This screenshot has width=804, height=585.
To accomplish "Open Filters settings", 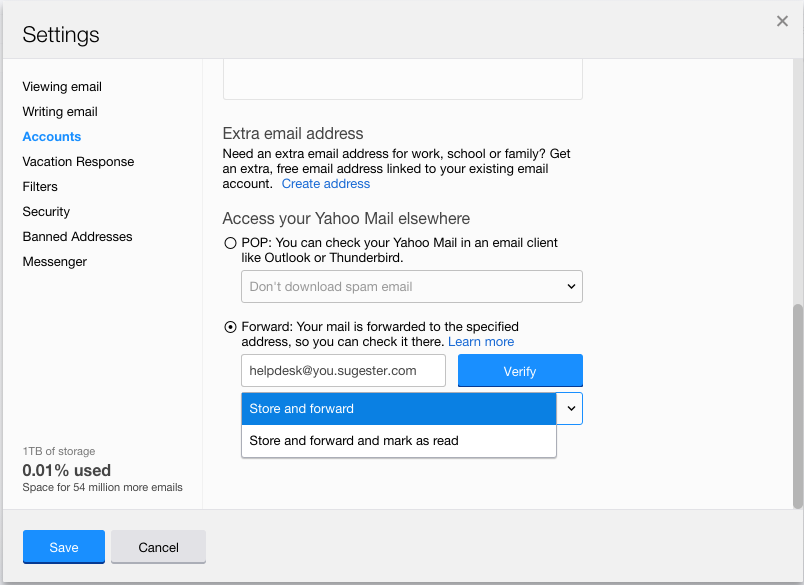I will (x=40, y=187).
